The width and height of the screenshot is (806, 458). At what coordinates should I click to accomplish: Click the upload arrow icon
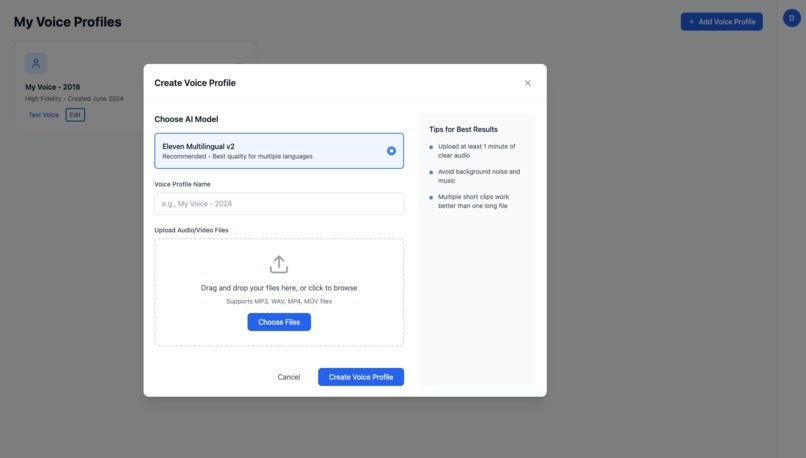[x=279, y=264]
